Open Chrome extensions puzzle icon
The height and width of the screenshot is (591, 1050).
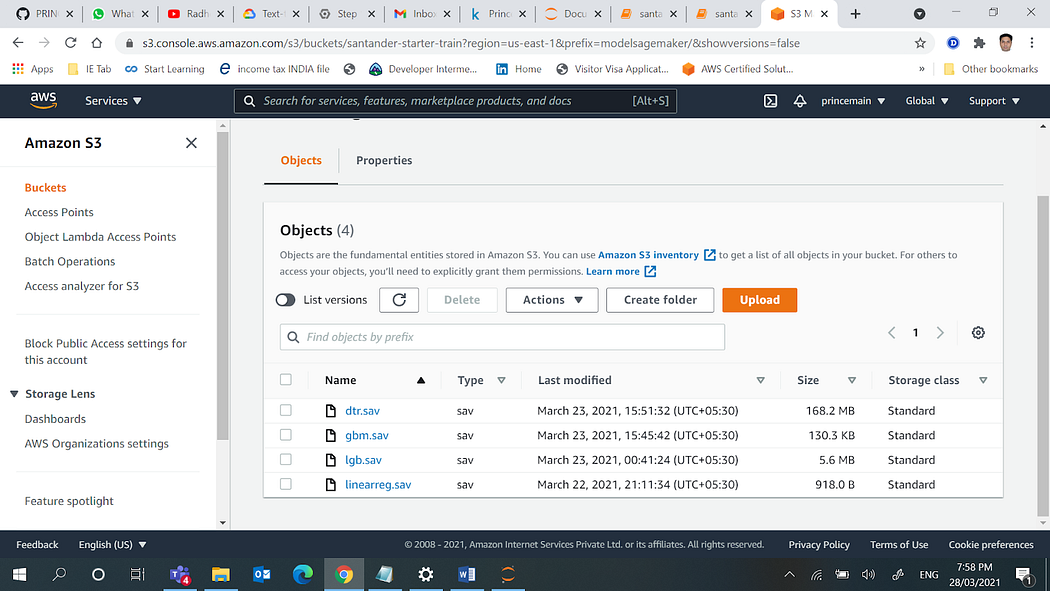[979, 43]
